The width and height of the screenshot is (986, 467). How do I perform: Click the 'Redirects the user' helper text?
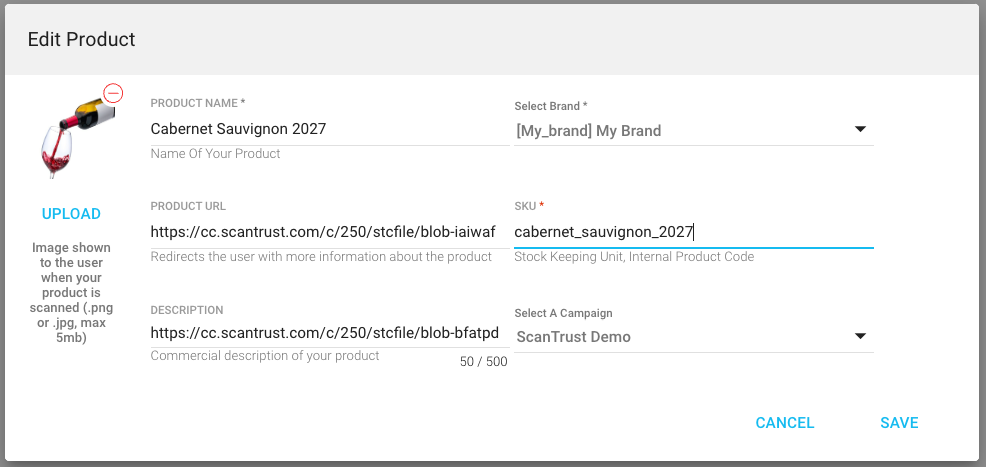pos(321,257)
